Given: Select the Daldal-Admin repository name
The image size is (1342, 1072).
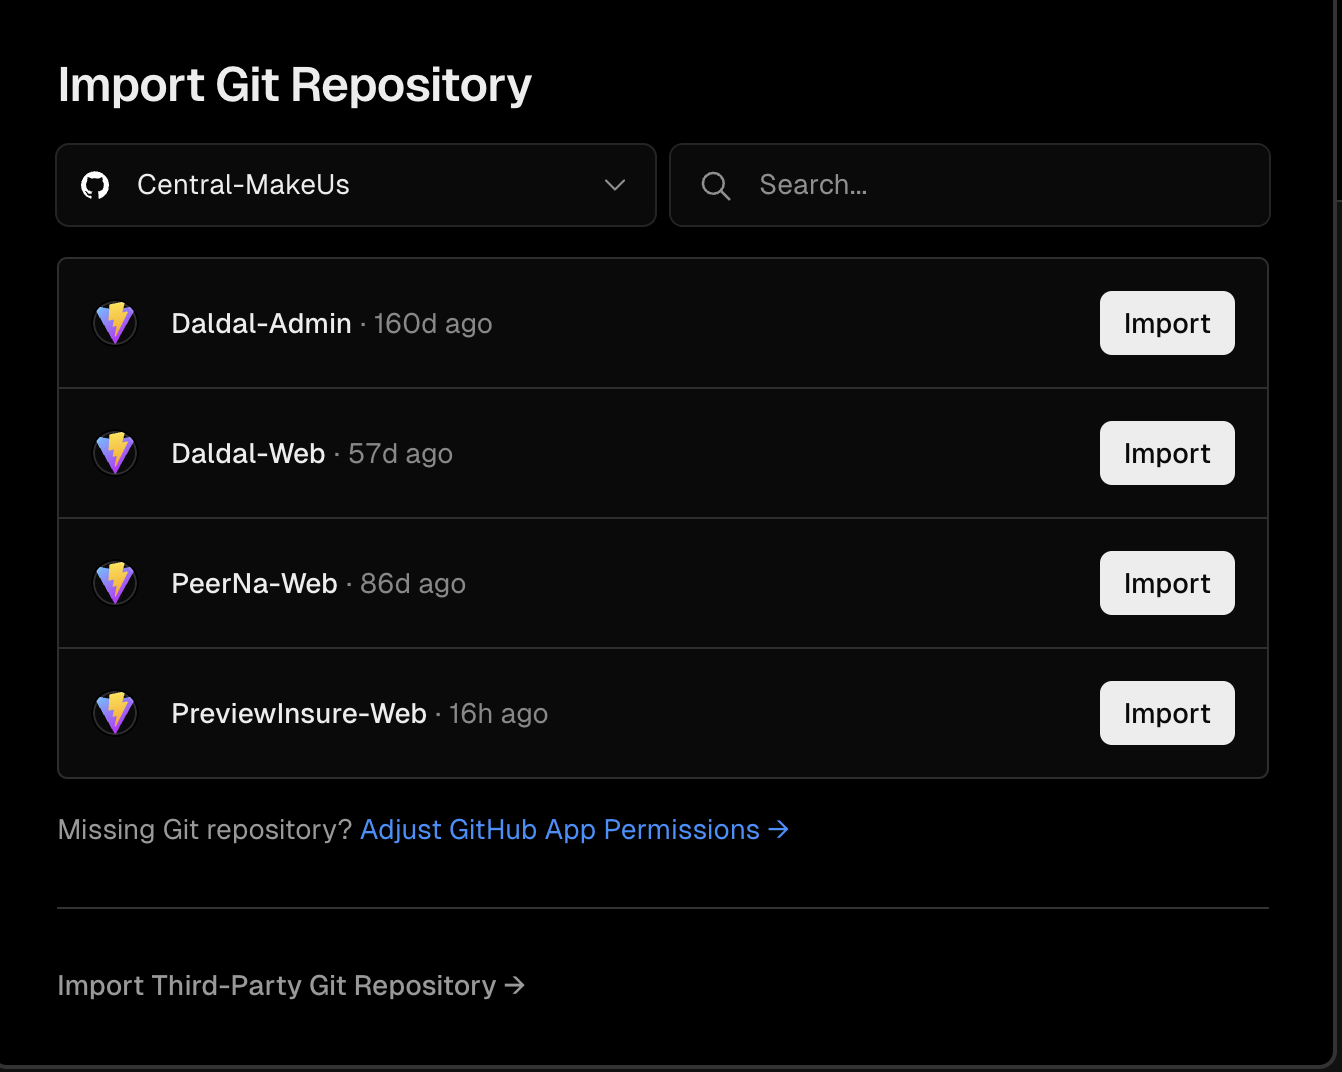Looking at the screenshot, I should 261,324.
